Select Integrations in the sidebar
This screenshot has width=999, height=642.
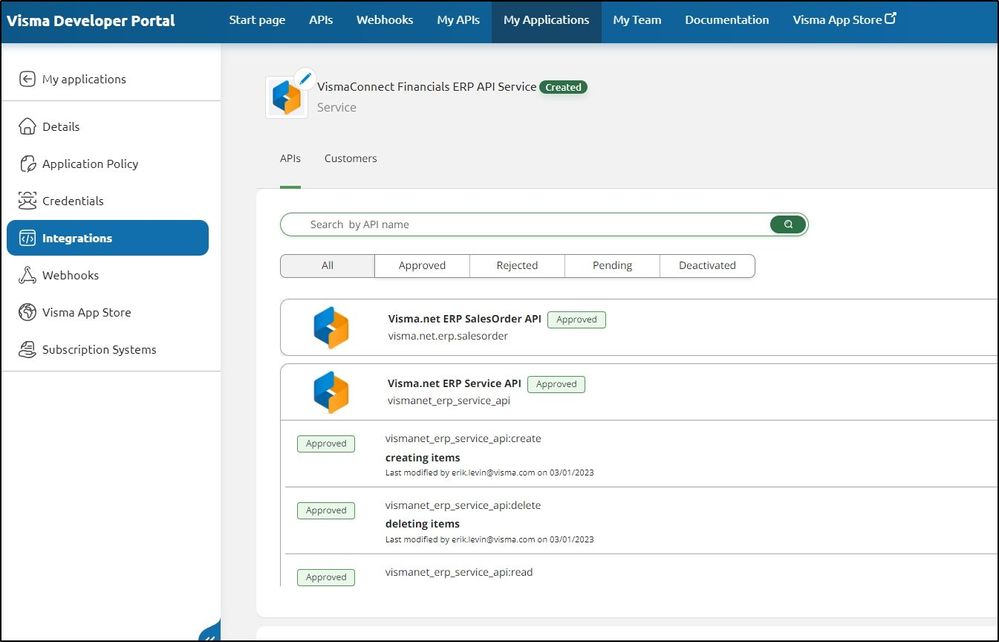(108, 238)
